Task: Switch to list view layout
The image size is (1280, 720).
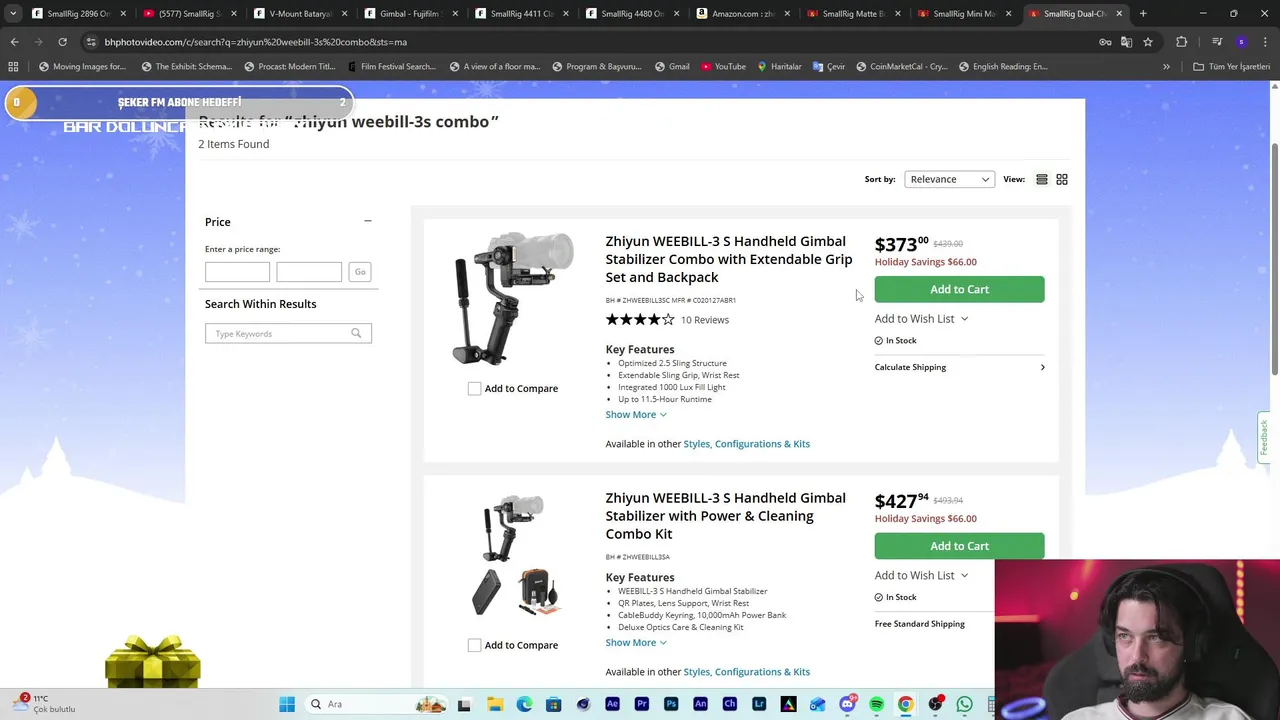Action: point(1041,179)
